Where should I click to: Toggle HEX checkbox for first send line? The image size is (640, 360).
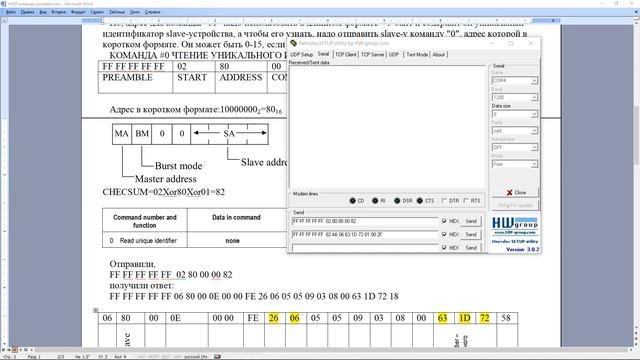(444, 221)
